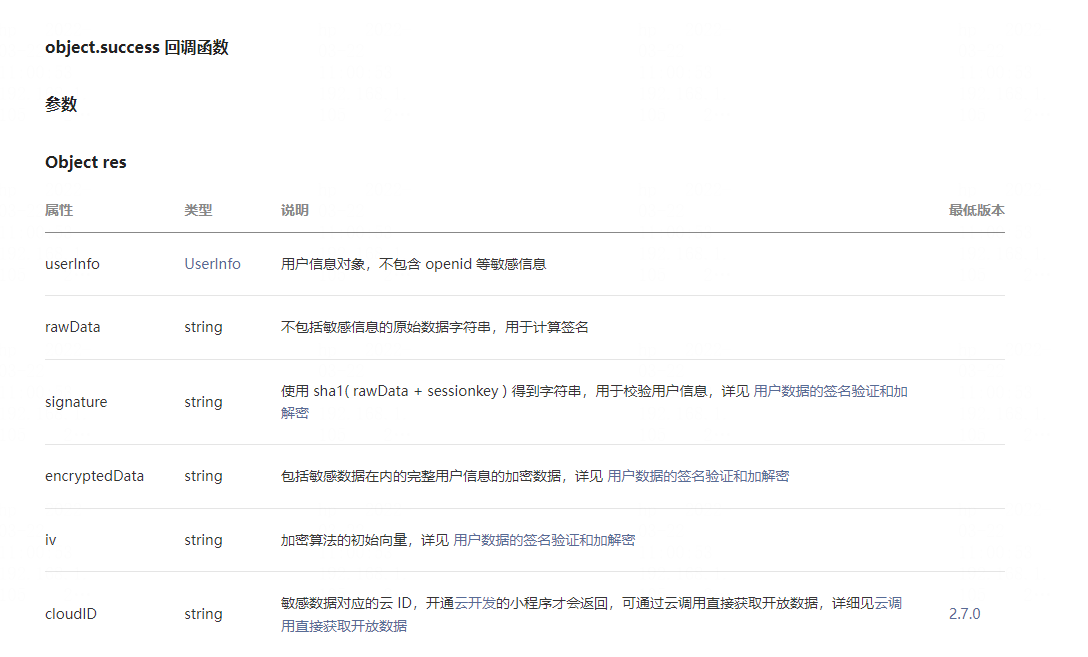The height and width of the screenshot is (657, 1088).
Task: Select the cloudID attribute name
Action: point(70,613)
